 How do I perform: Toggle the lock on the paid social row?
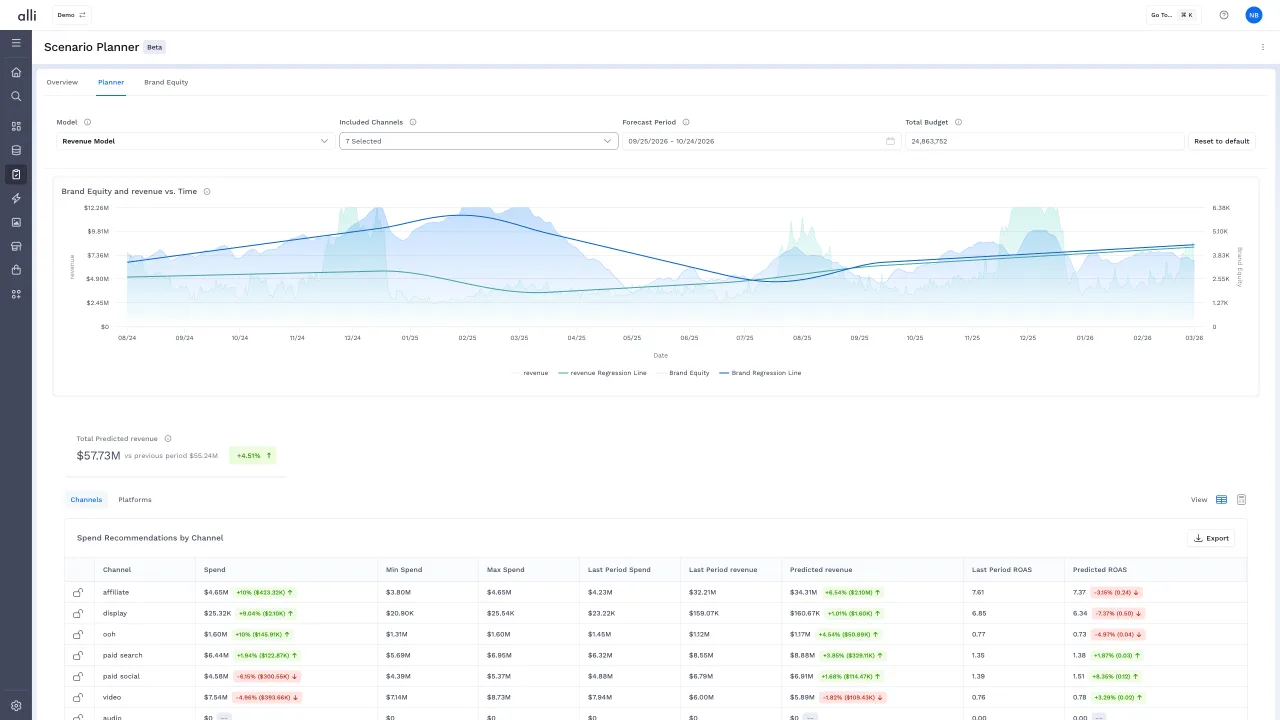(x=78, y=676)
